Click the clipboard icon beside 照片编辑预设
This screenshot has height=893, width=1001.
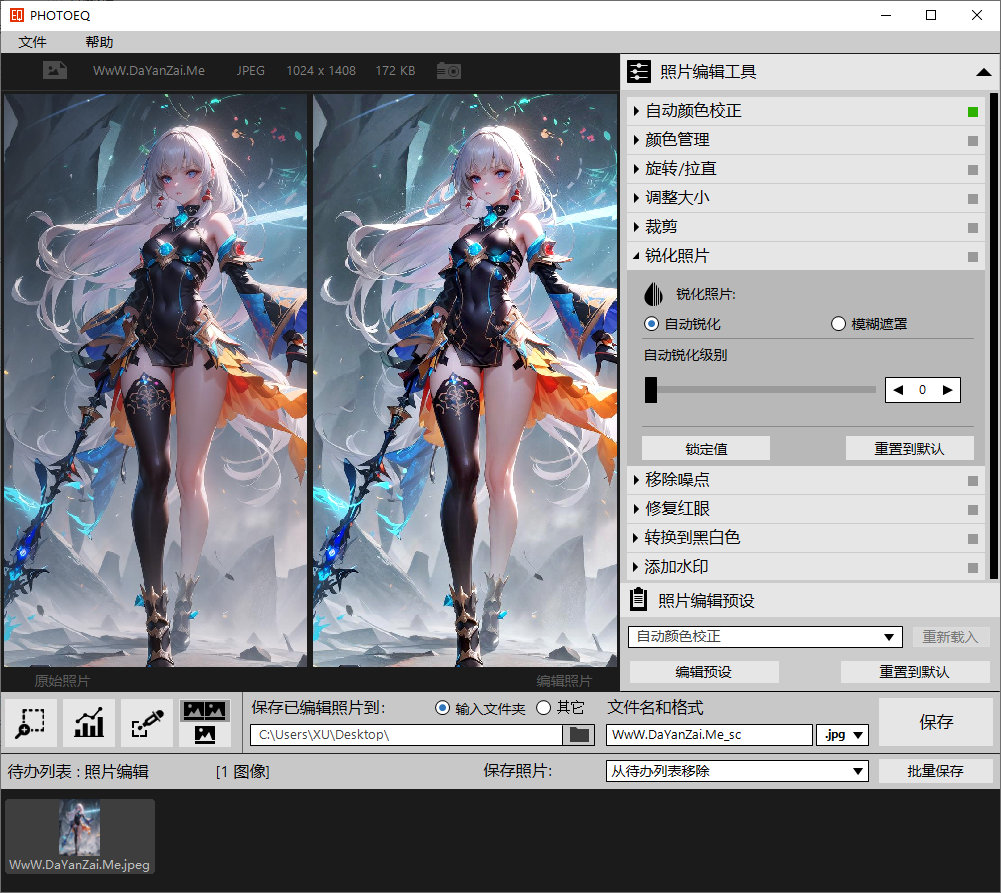(x=638, y=599)
